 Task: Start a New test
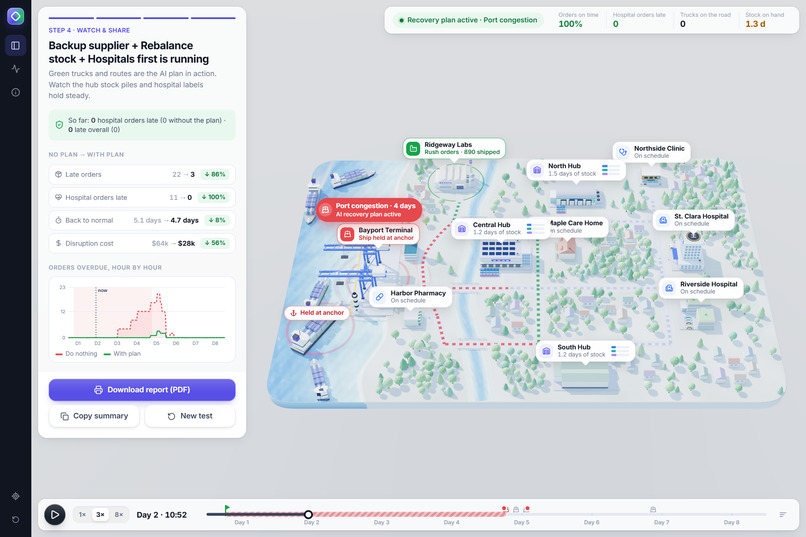click(x=190, y=416)
